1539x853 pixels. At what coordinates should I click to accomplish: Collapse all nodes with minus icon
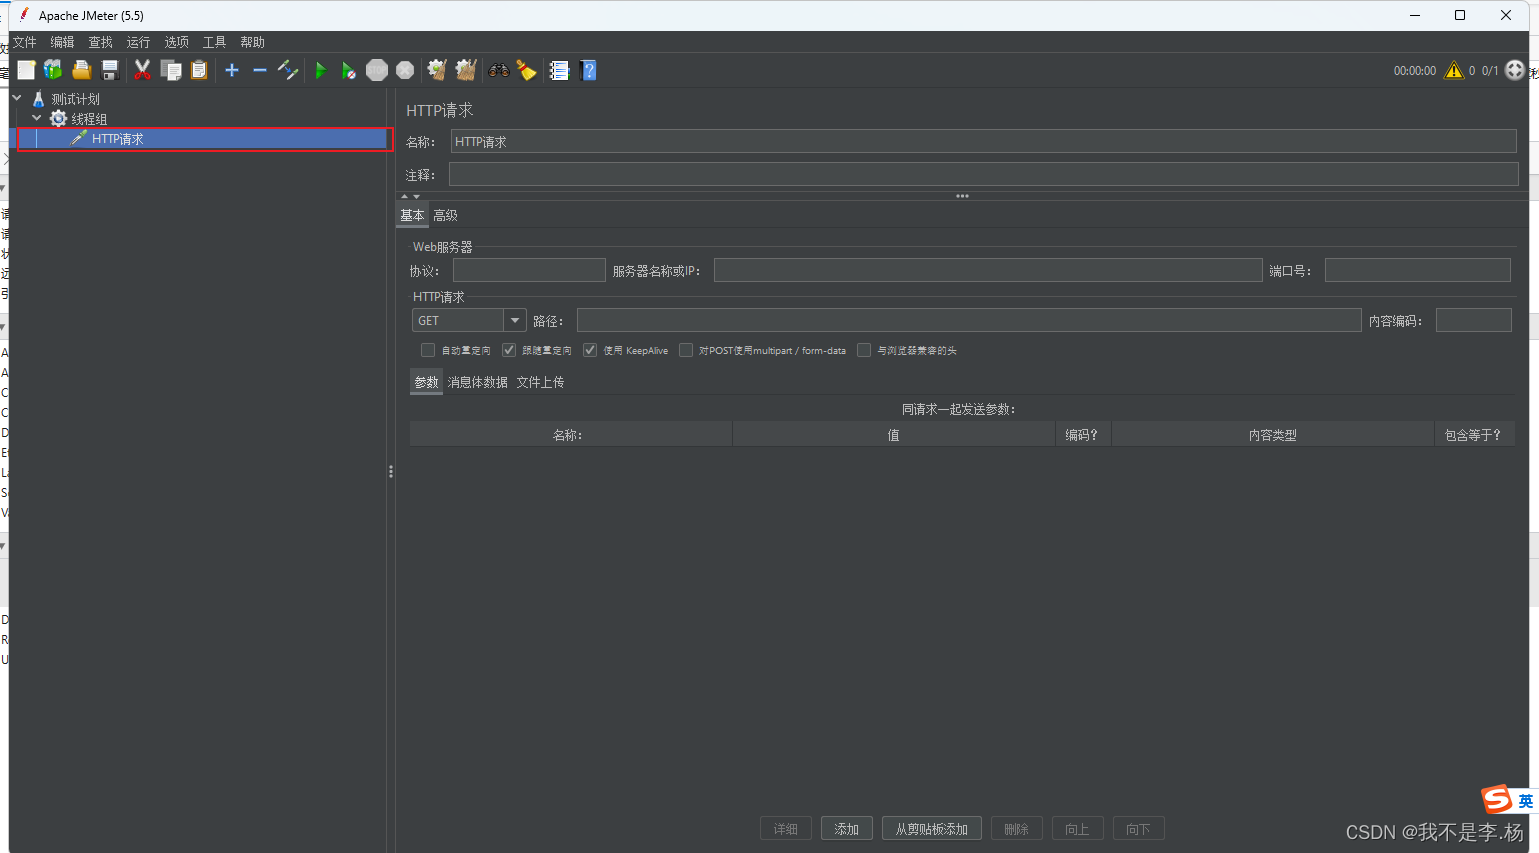pos(260,70)
